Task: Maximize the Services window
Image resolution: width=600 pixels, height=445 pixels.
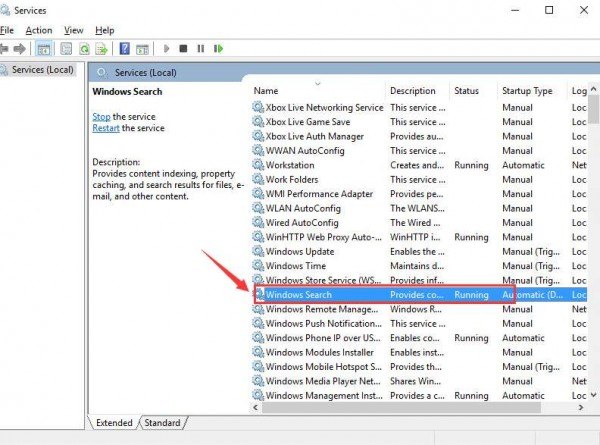Action: pos(549,10)
